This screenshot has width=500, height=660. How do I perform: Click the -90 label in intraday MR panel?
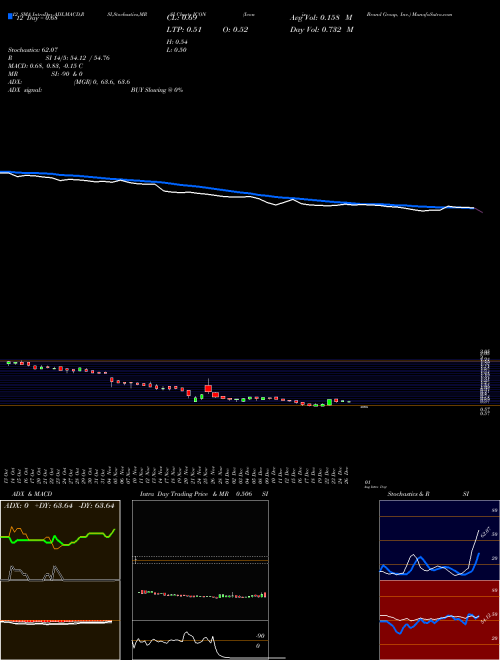[260, 636]
